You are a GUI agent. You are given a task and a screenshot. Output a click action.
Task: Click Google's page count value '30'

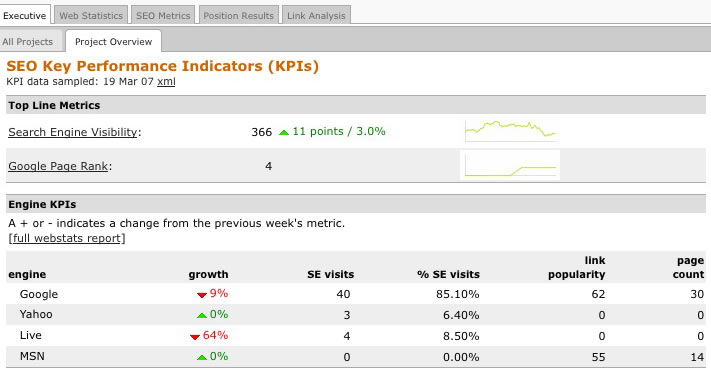tap(697, 294)
